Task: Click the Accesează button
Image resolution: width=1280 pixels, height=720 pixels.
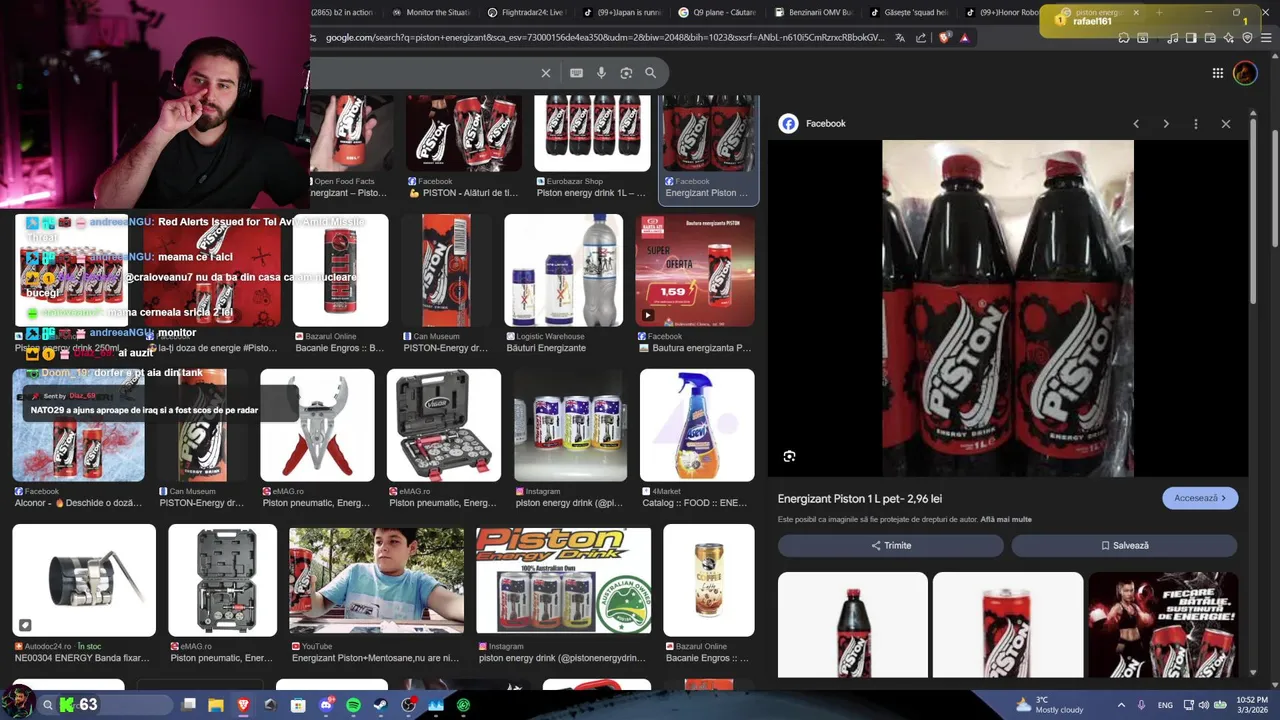Action: (1200, 498)
